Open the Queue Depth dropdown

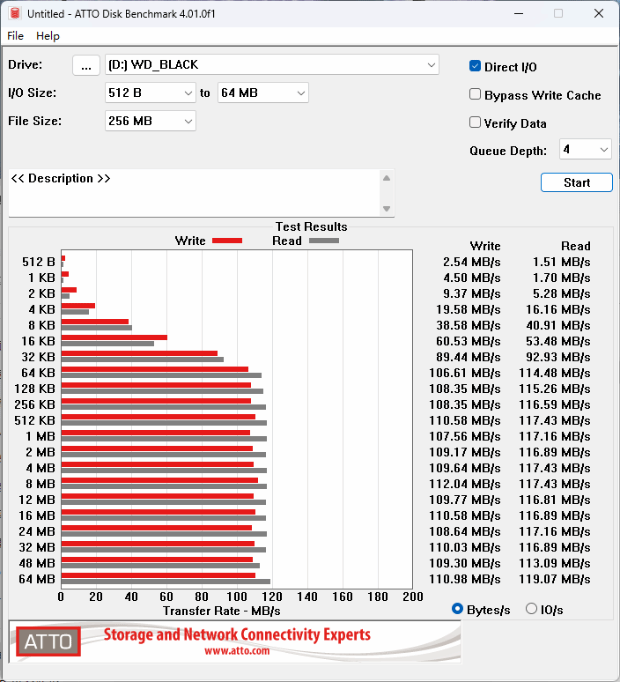pos(585,150)
